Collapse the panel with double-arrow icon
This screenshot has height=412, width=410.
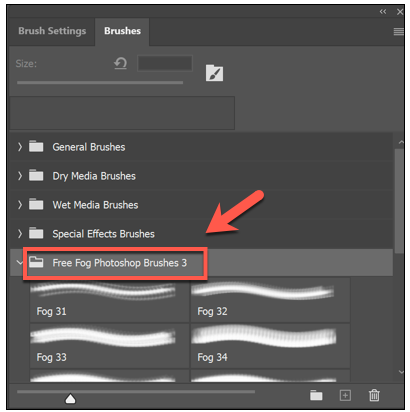383,12
